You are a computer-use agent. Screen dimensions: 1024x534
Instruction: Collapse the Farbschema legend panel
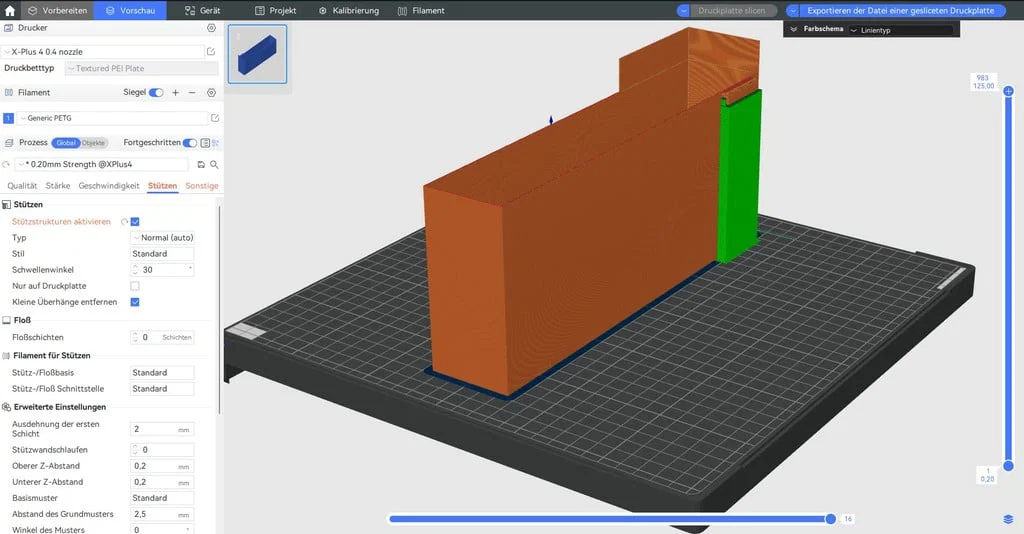[793, 29]
